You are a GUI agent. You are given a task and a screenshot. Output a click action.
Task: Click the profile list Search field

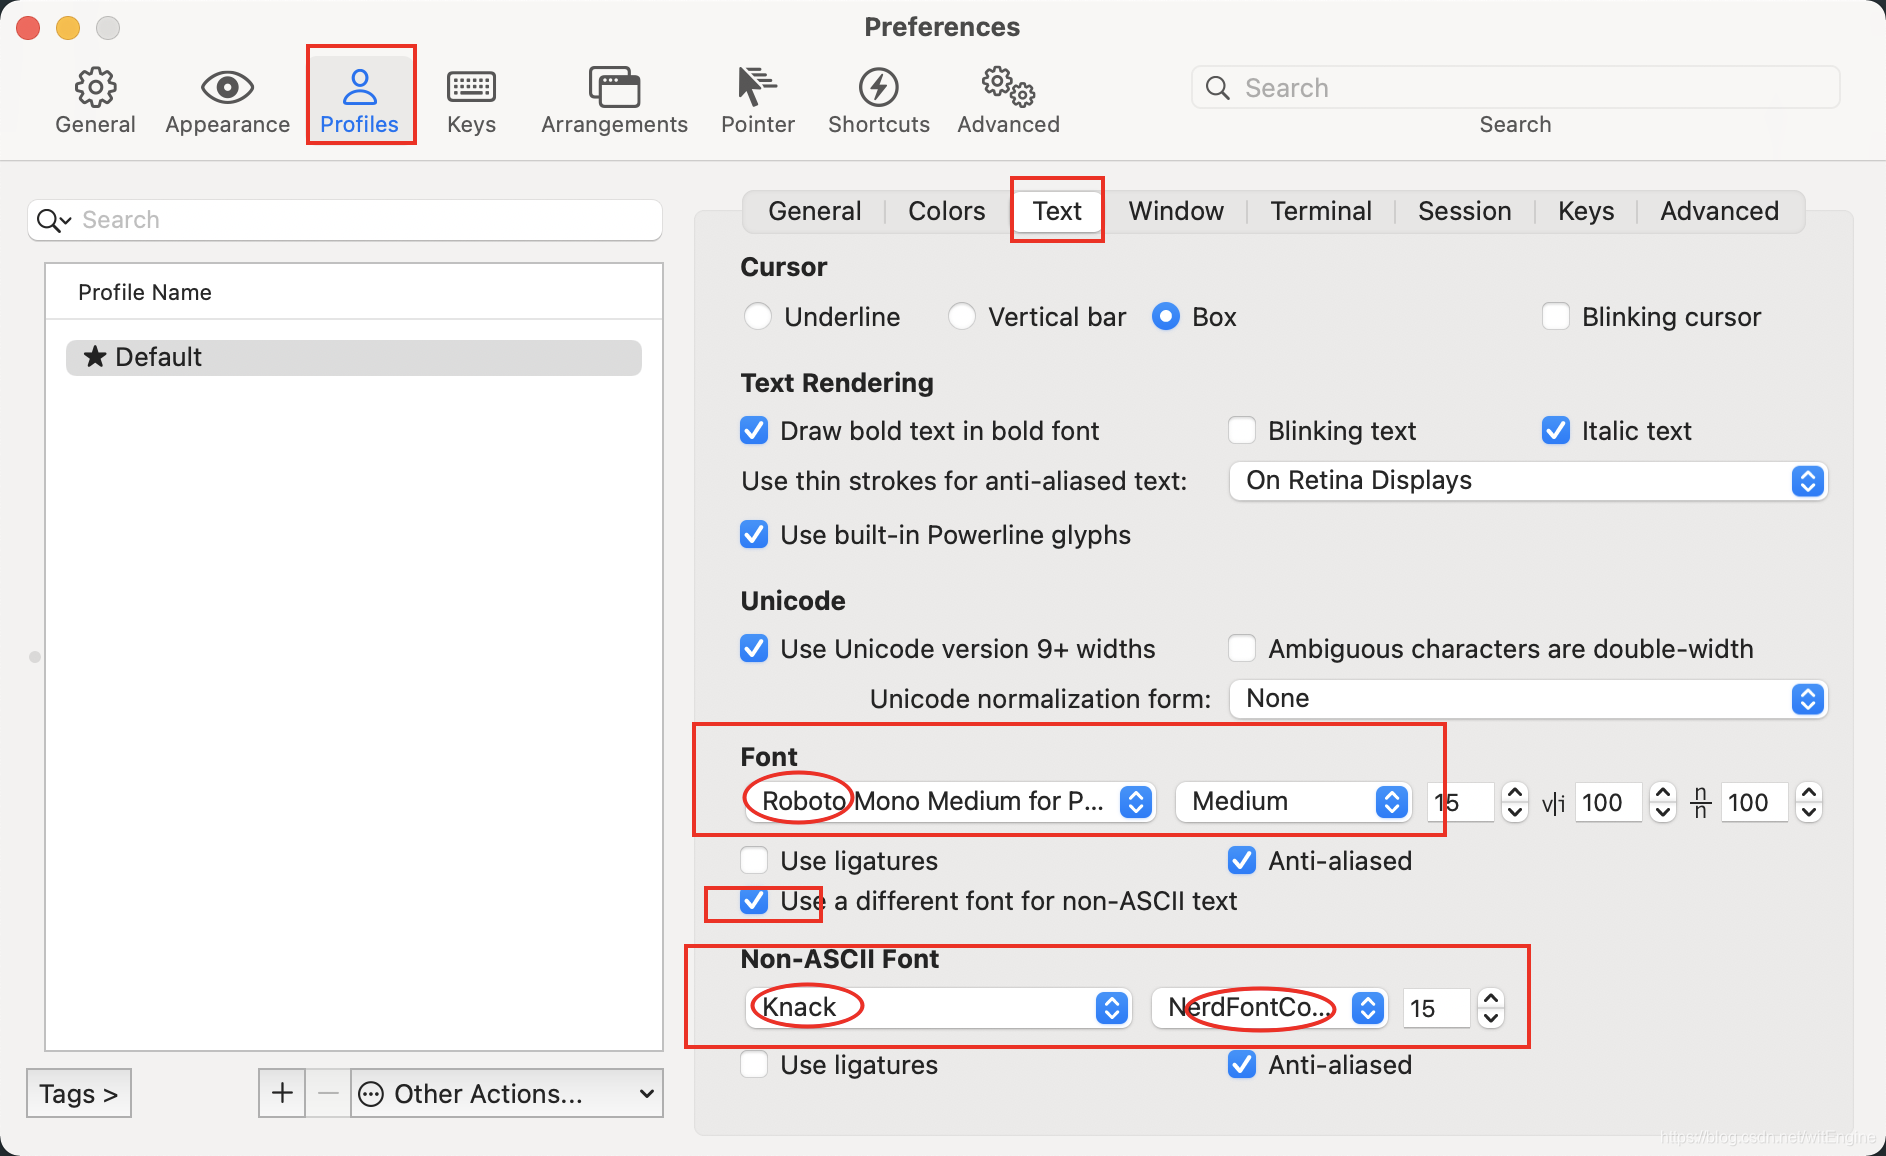click(345, 220)
